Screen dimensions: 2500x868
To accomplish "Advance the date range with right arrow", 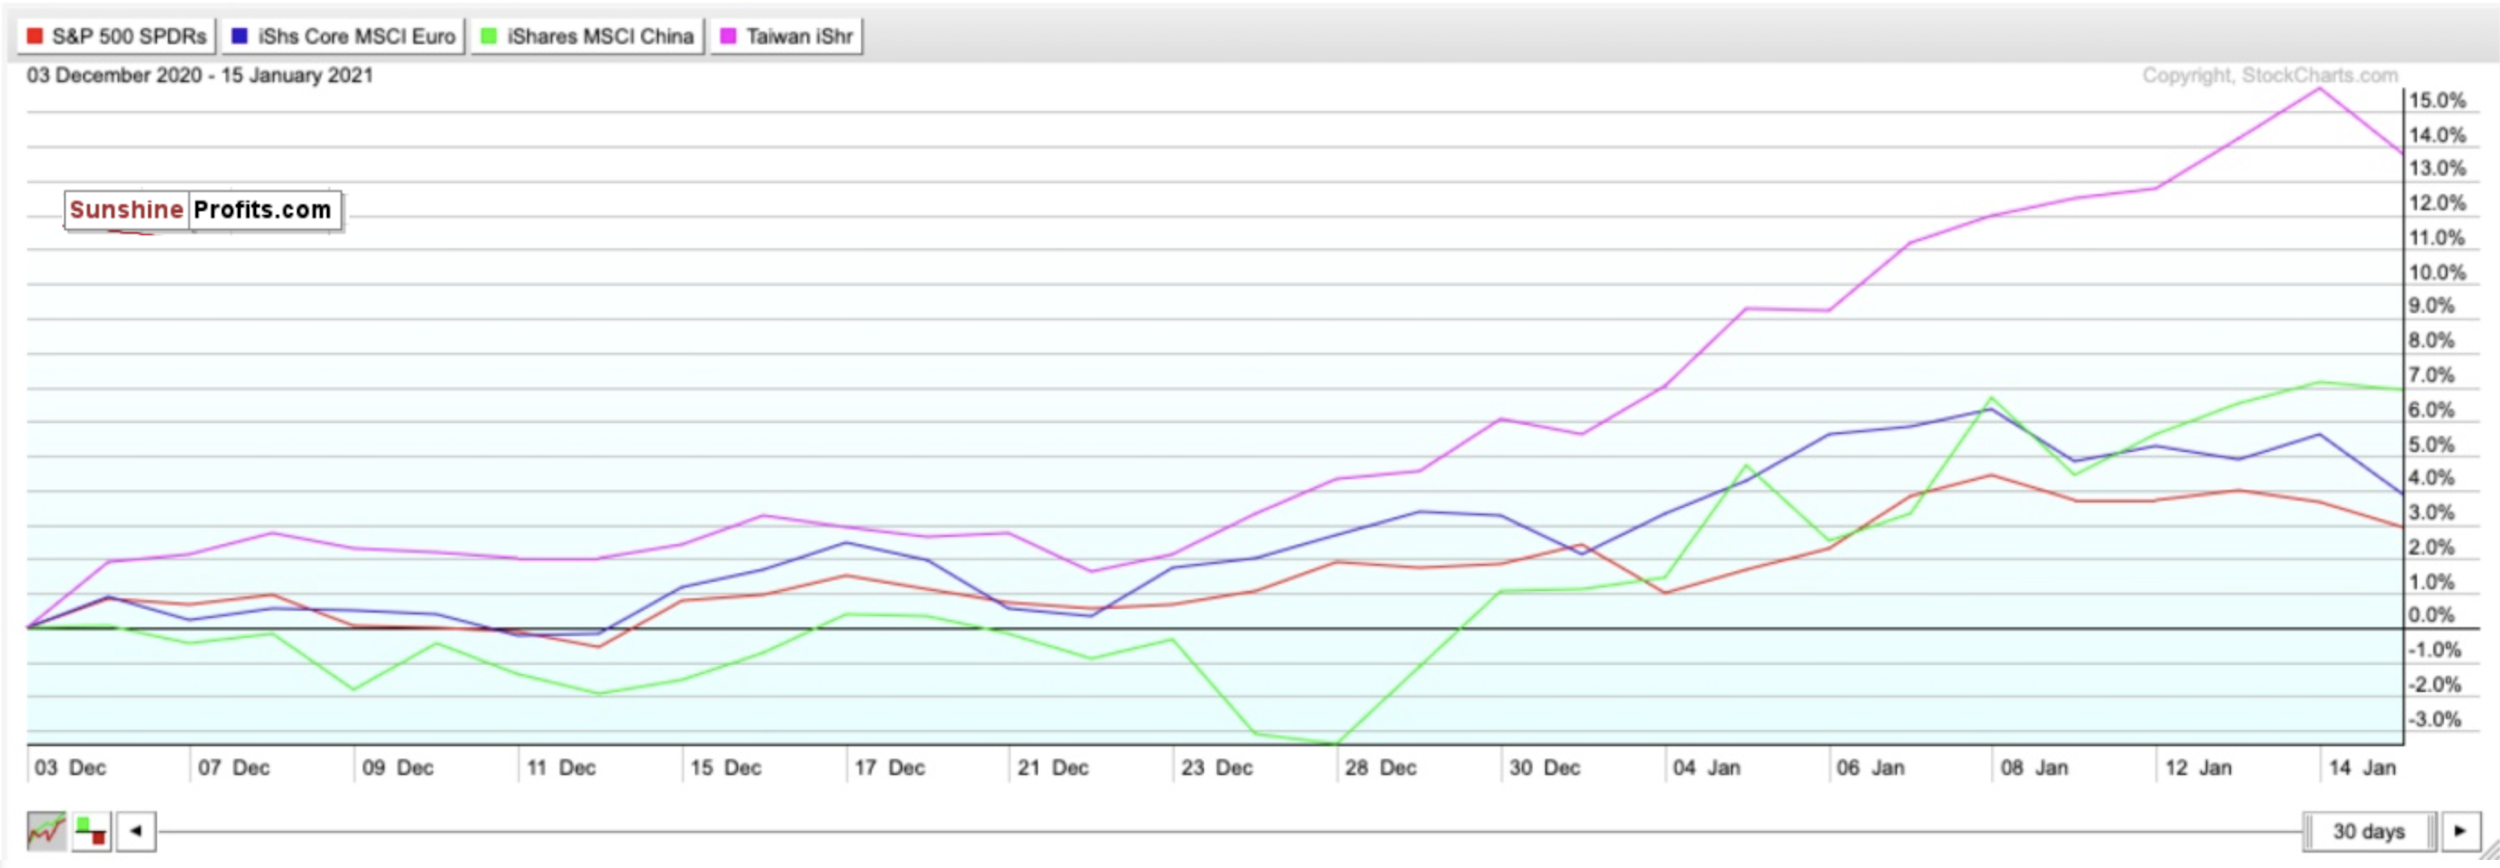I will pyautogui.click(x=2461, y=831).
